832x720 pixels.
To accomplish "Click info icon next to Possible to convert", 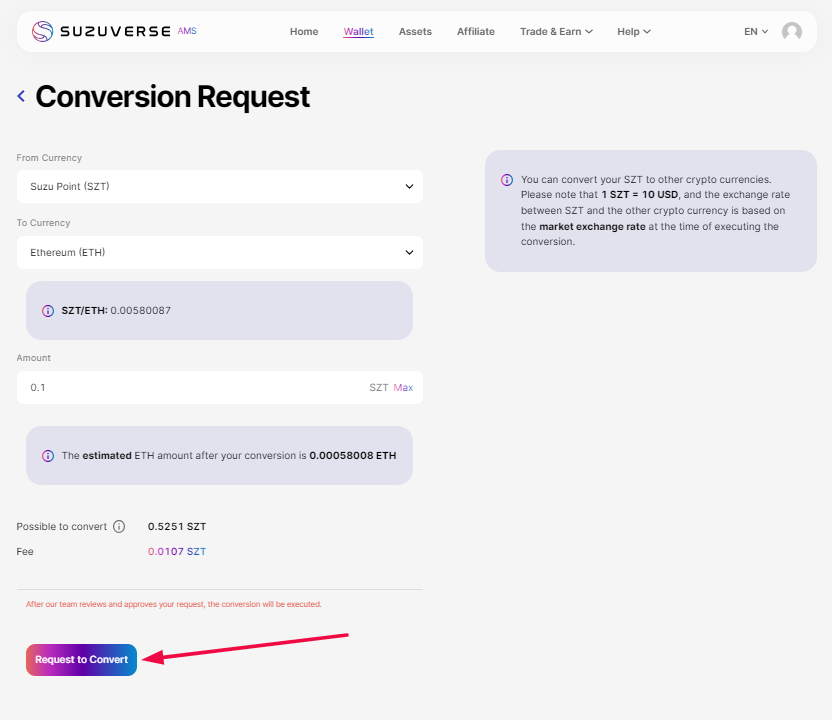I will 119,527.
